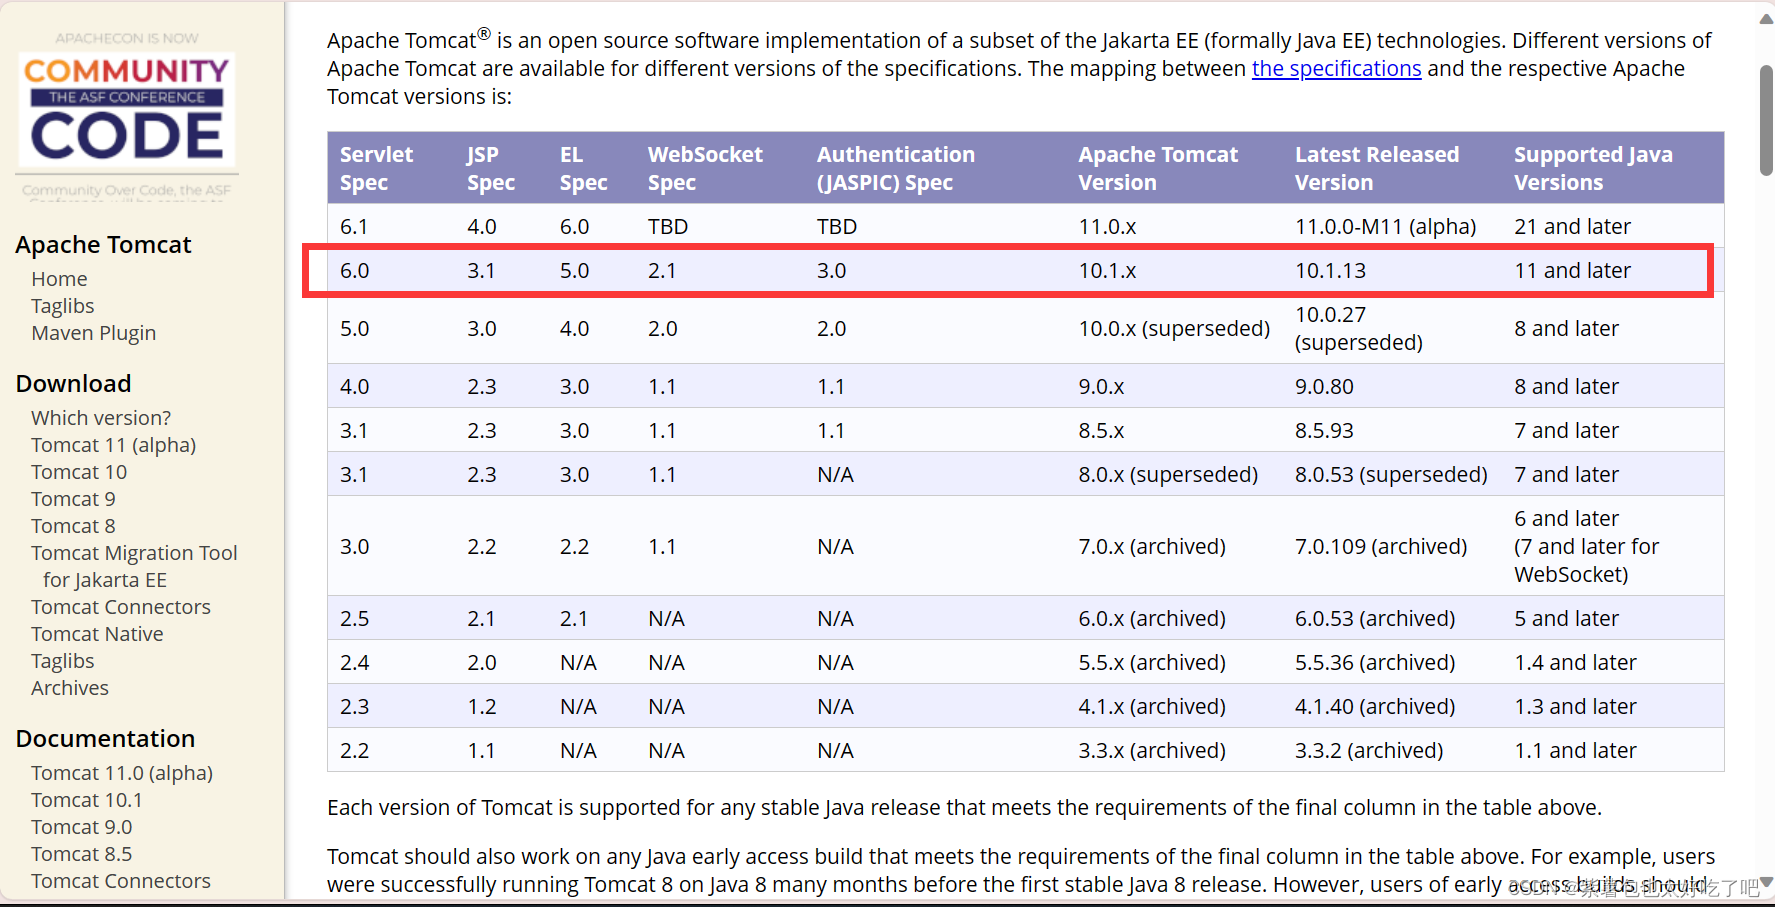Open the Which version? link
The height and width of the screenshot is (907, 1775).
[101, 418]
